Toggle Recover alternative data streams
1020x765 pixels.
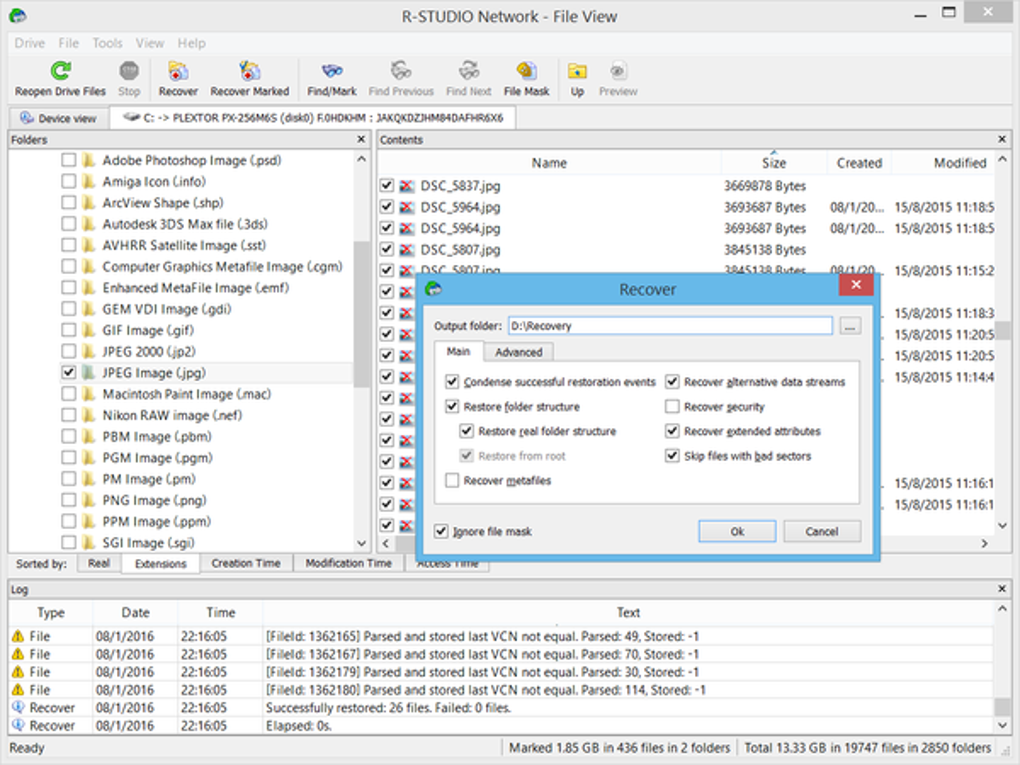tap(672, 382)
